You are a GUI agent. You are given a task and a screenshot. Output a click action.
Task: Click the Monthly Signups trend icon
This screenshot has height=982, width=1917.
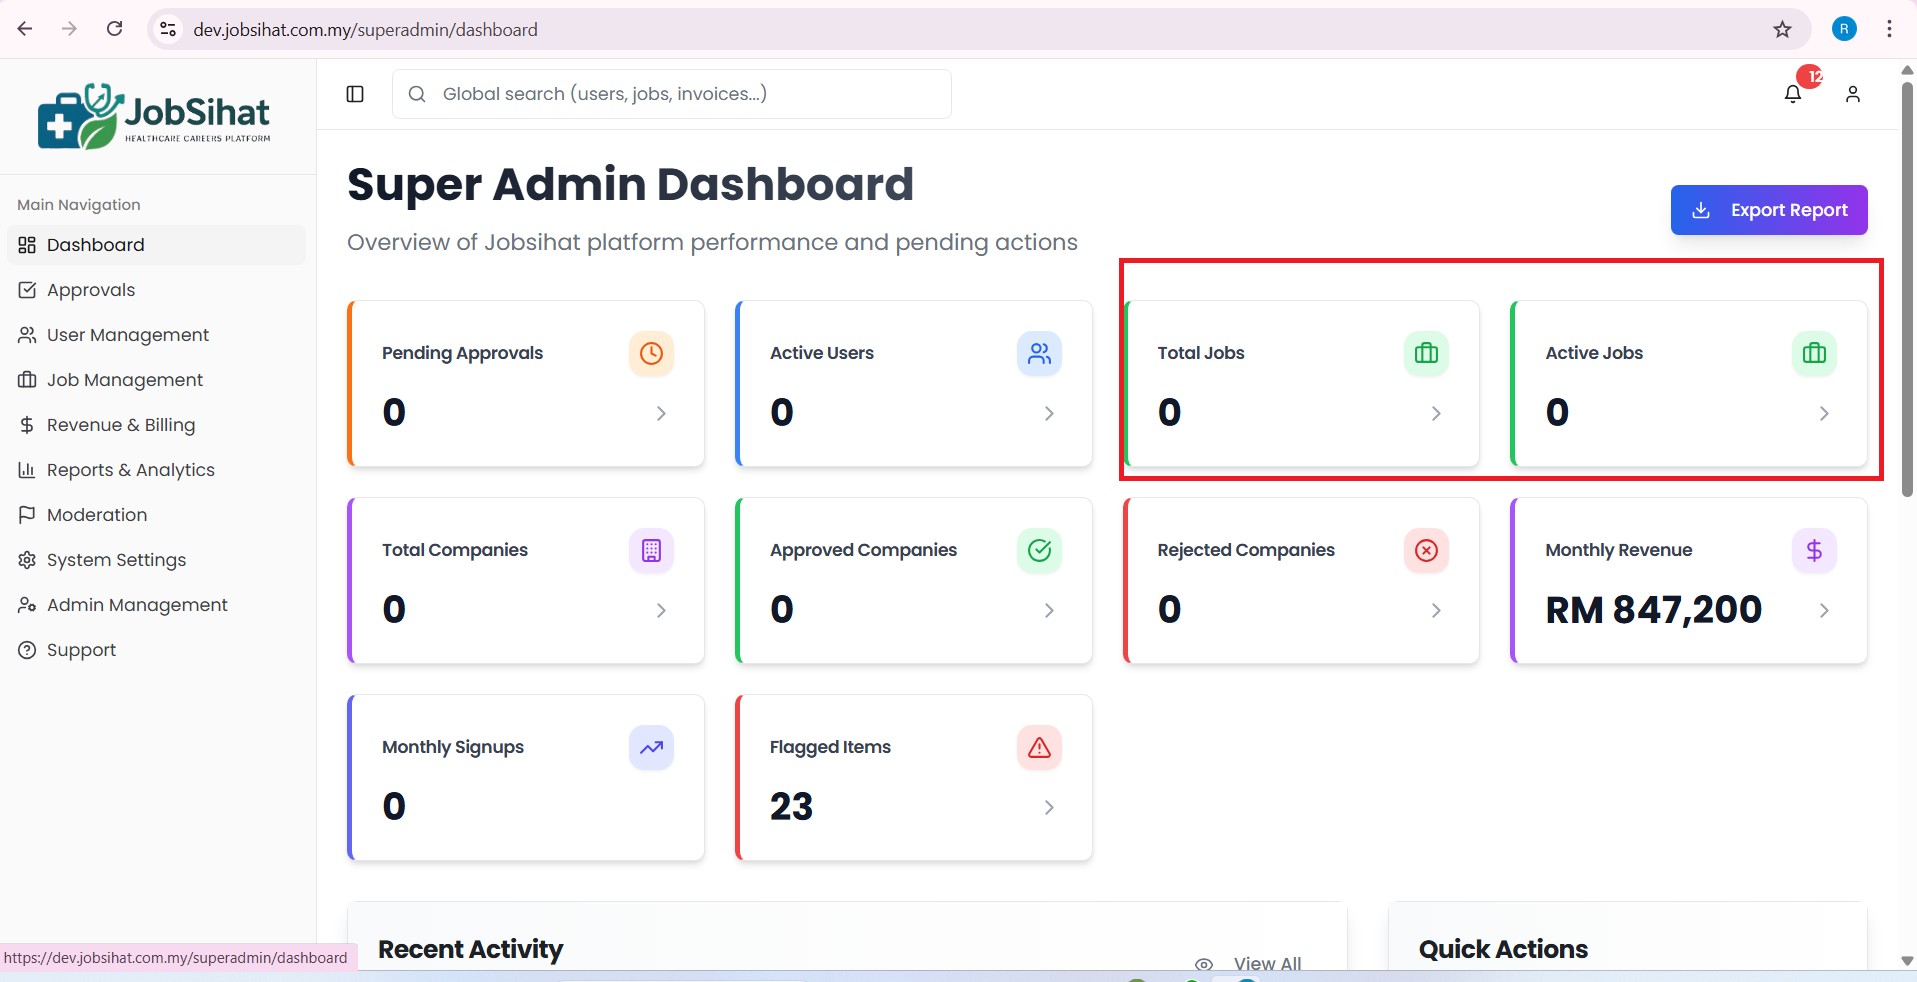point(651,747)
